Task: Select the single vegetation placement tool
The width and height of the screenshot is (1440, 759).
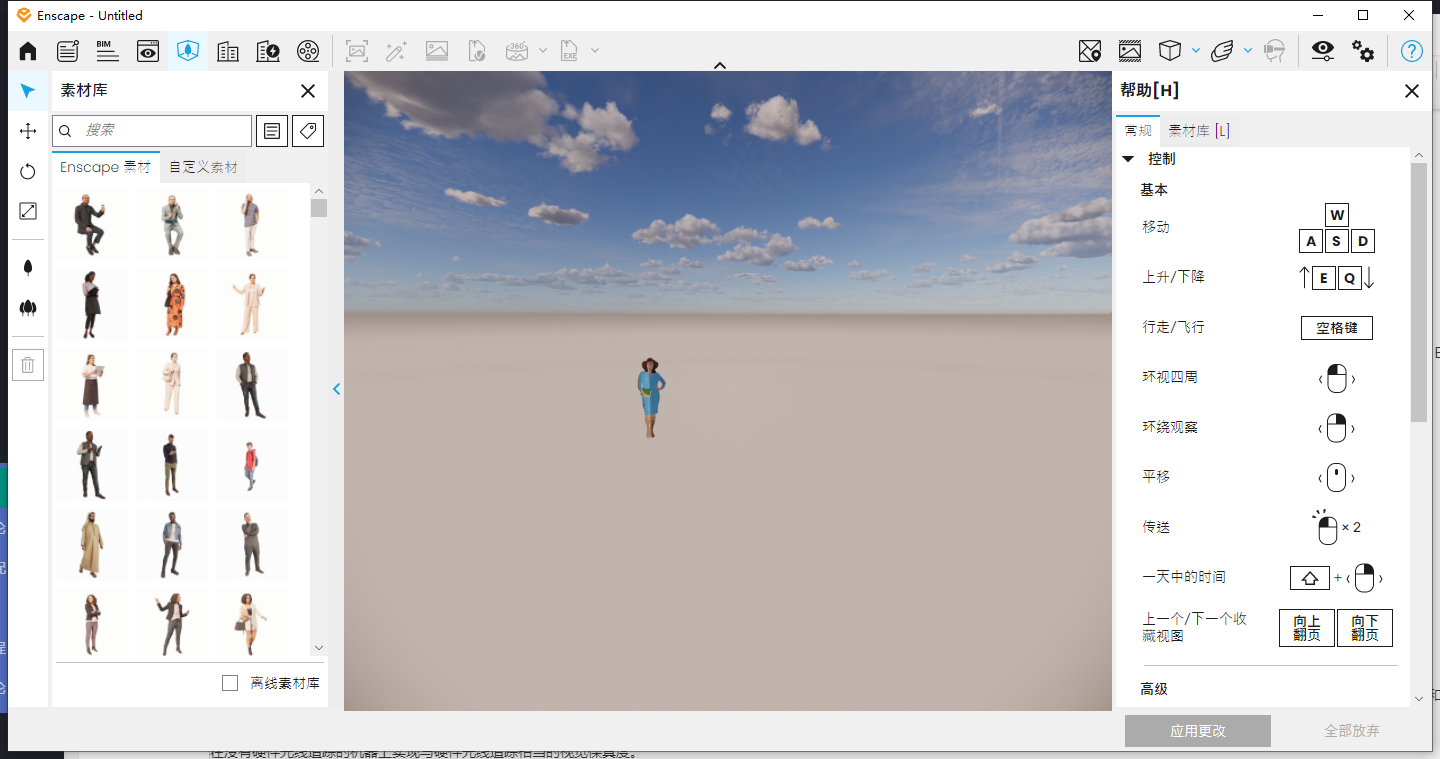Action: [28, 266]
